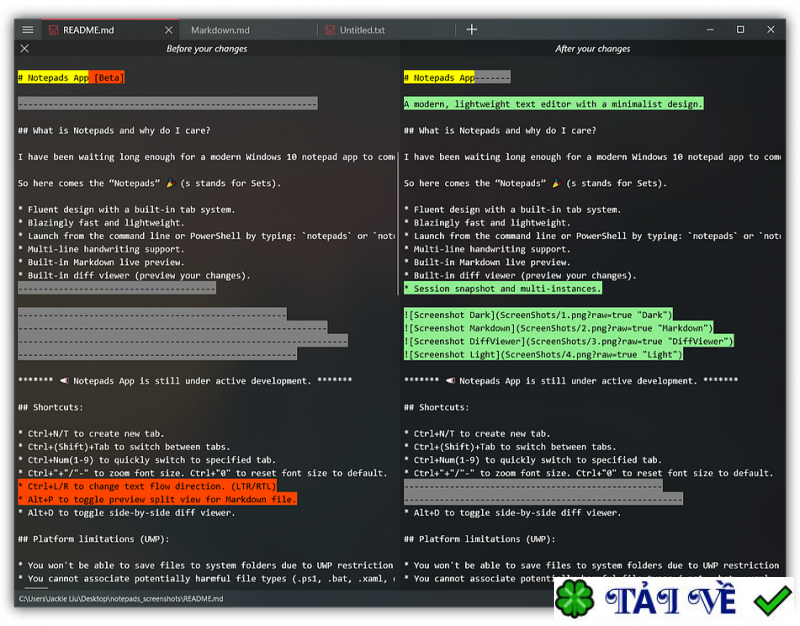Click '## Shortcuts:' heading in left pane
The image size is (800, 626).
point(51,407)
